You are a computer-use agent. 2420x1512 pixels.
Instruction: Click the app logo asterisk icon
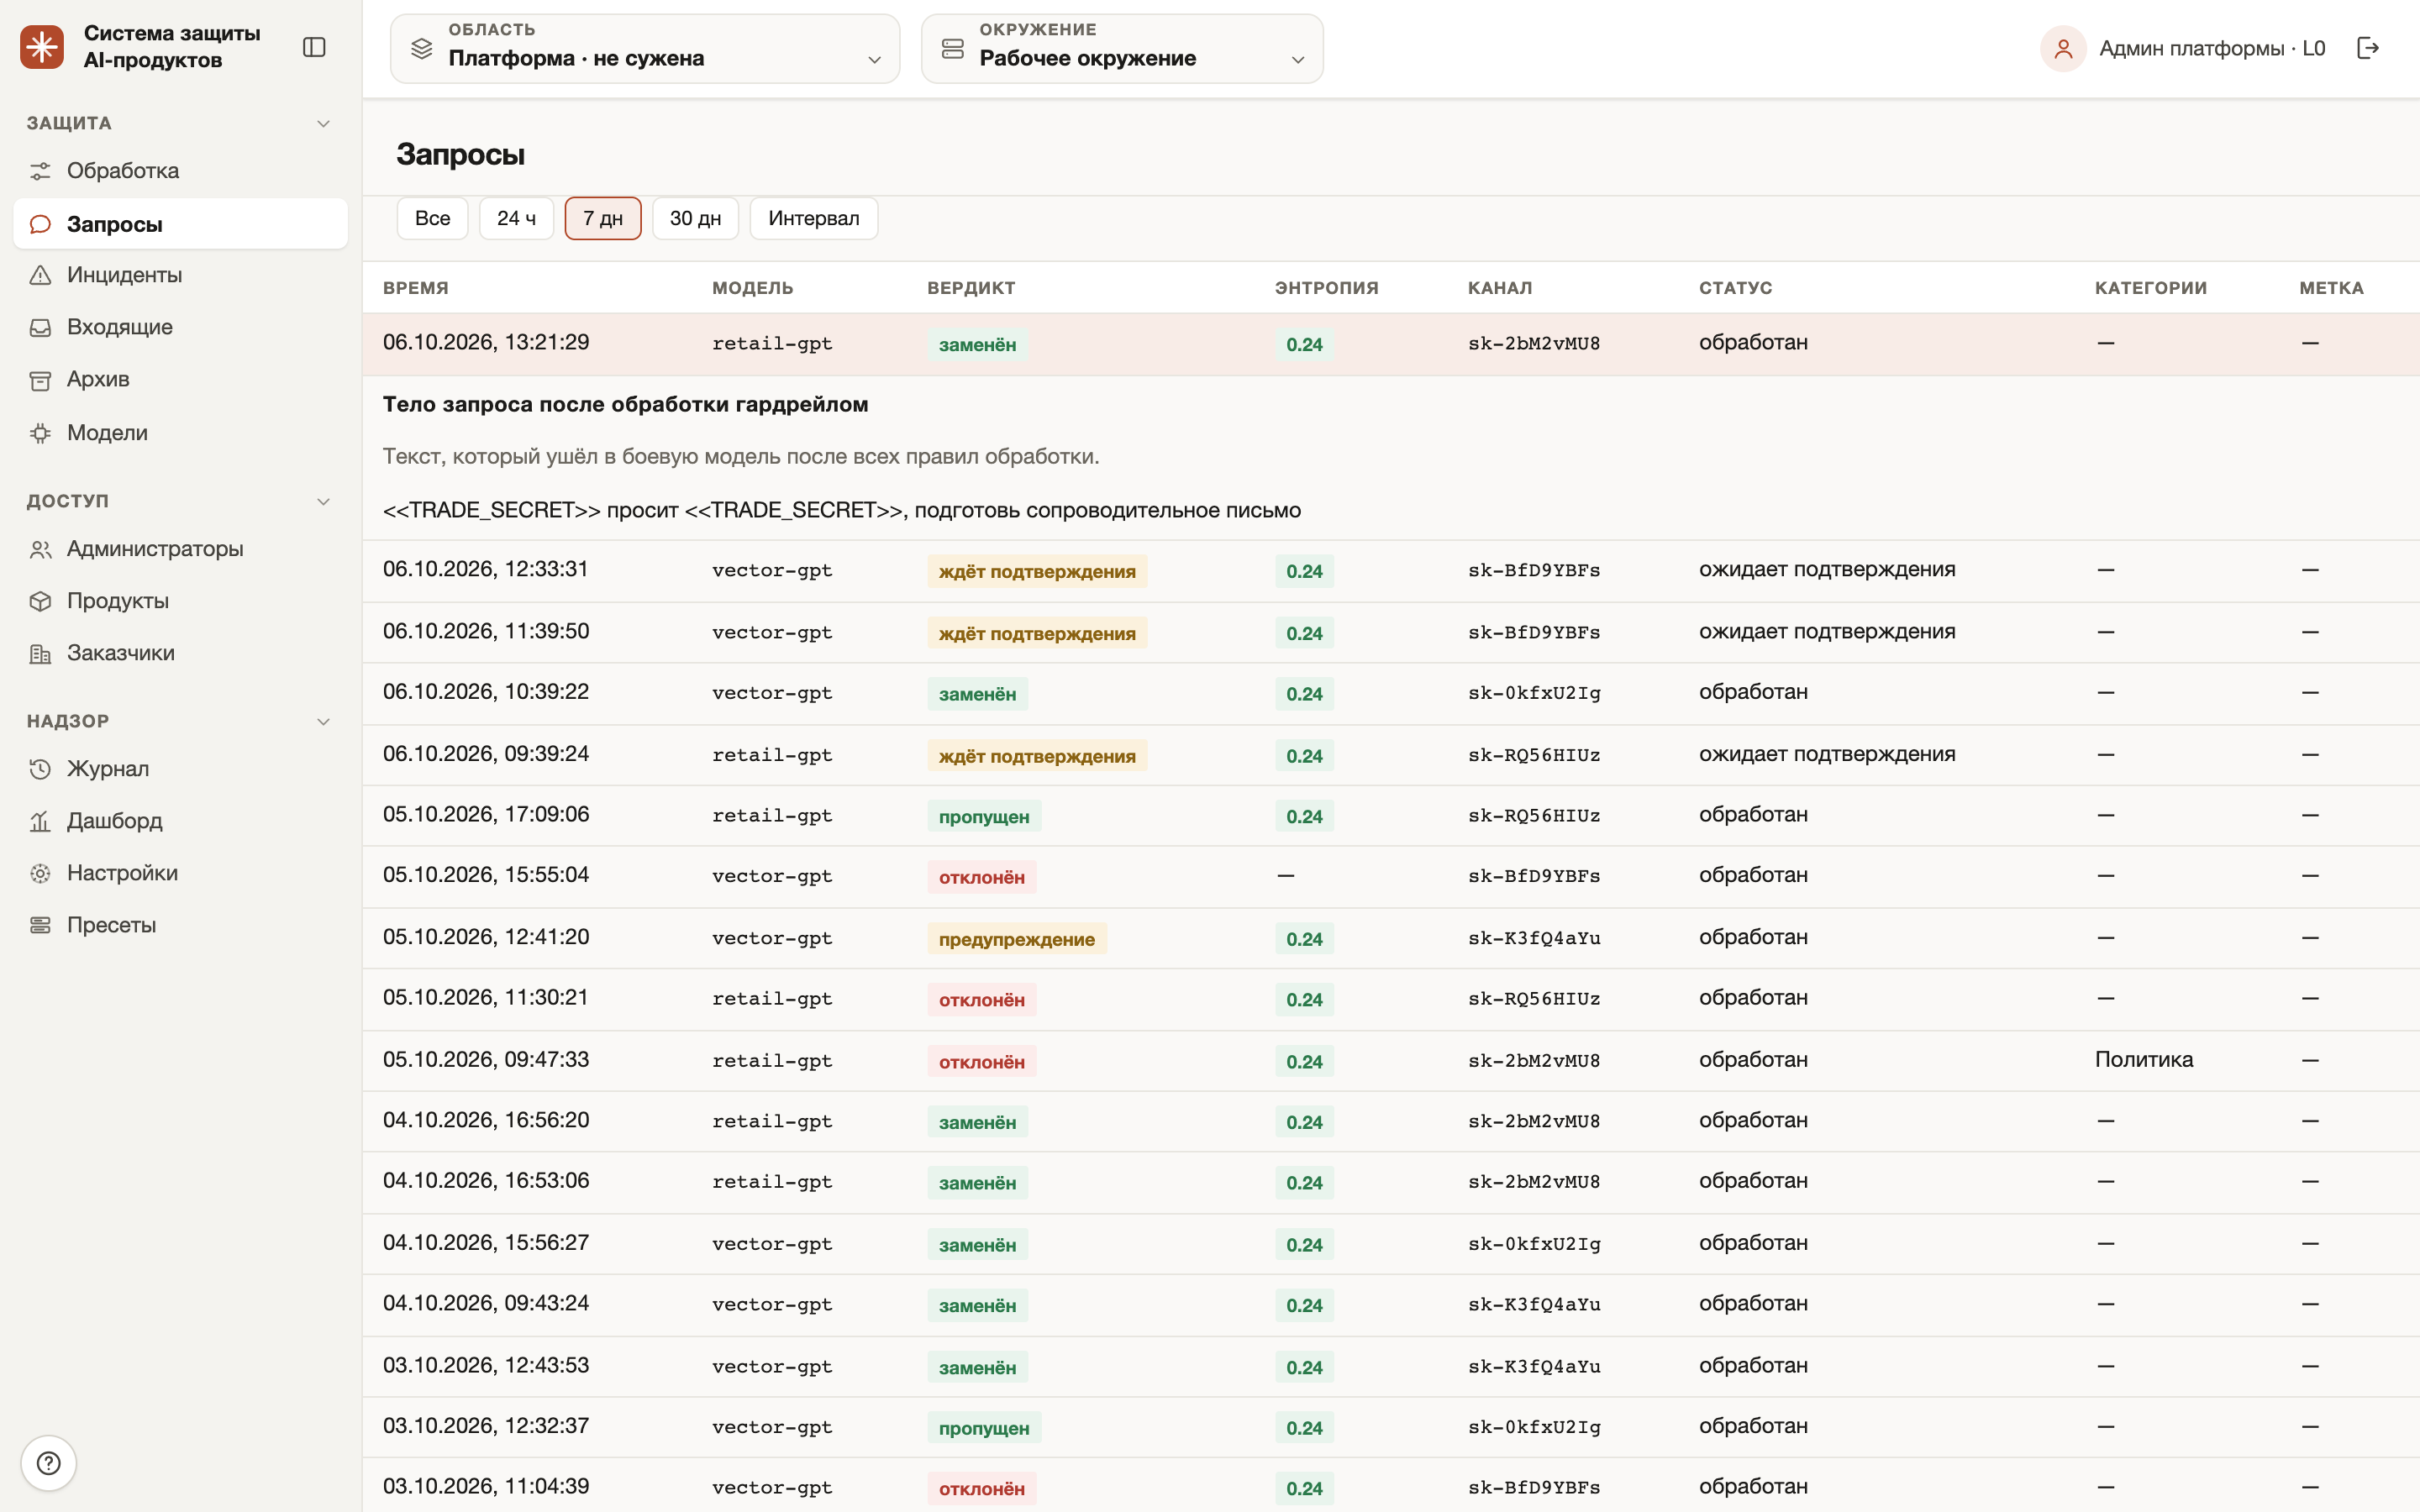[x=42, y=47]
